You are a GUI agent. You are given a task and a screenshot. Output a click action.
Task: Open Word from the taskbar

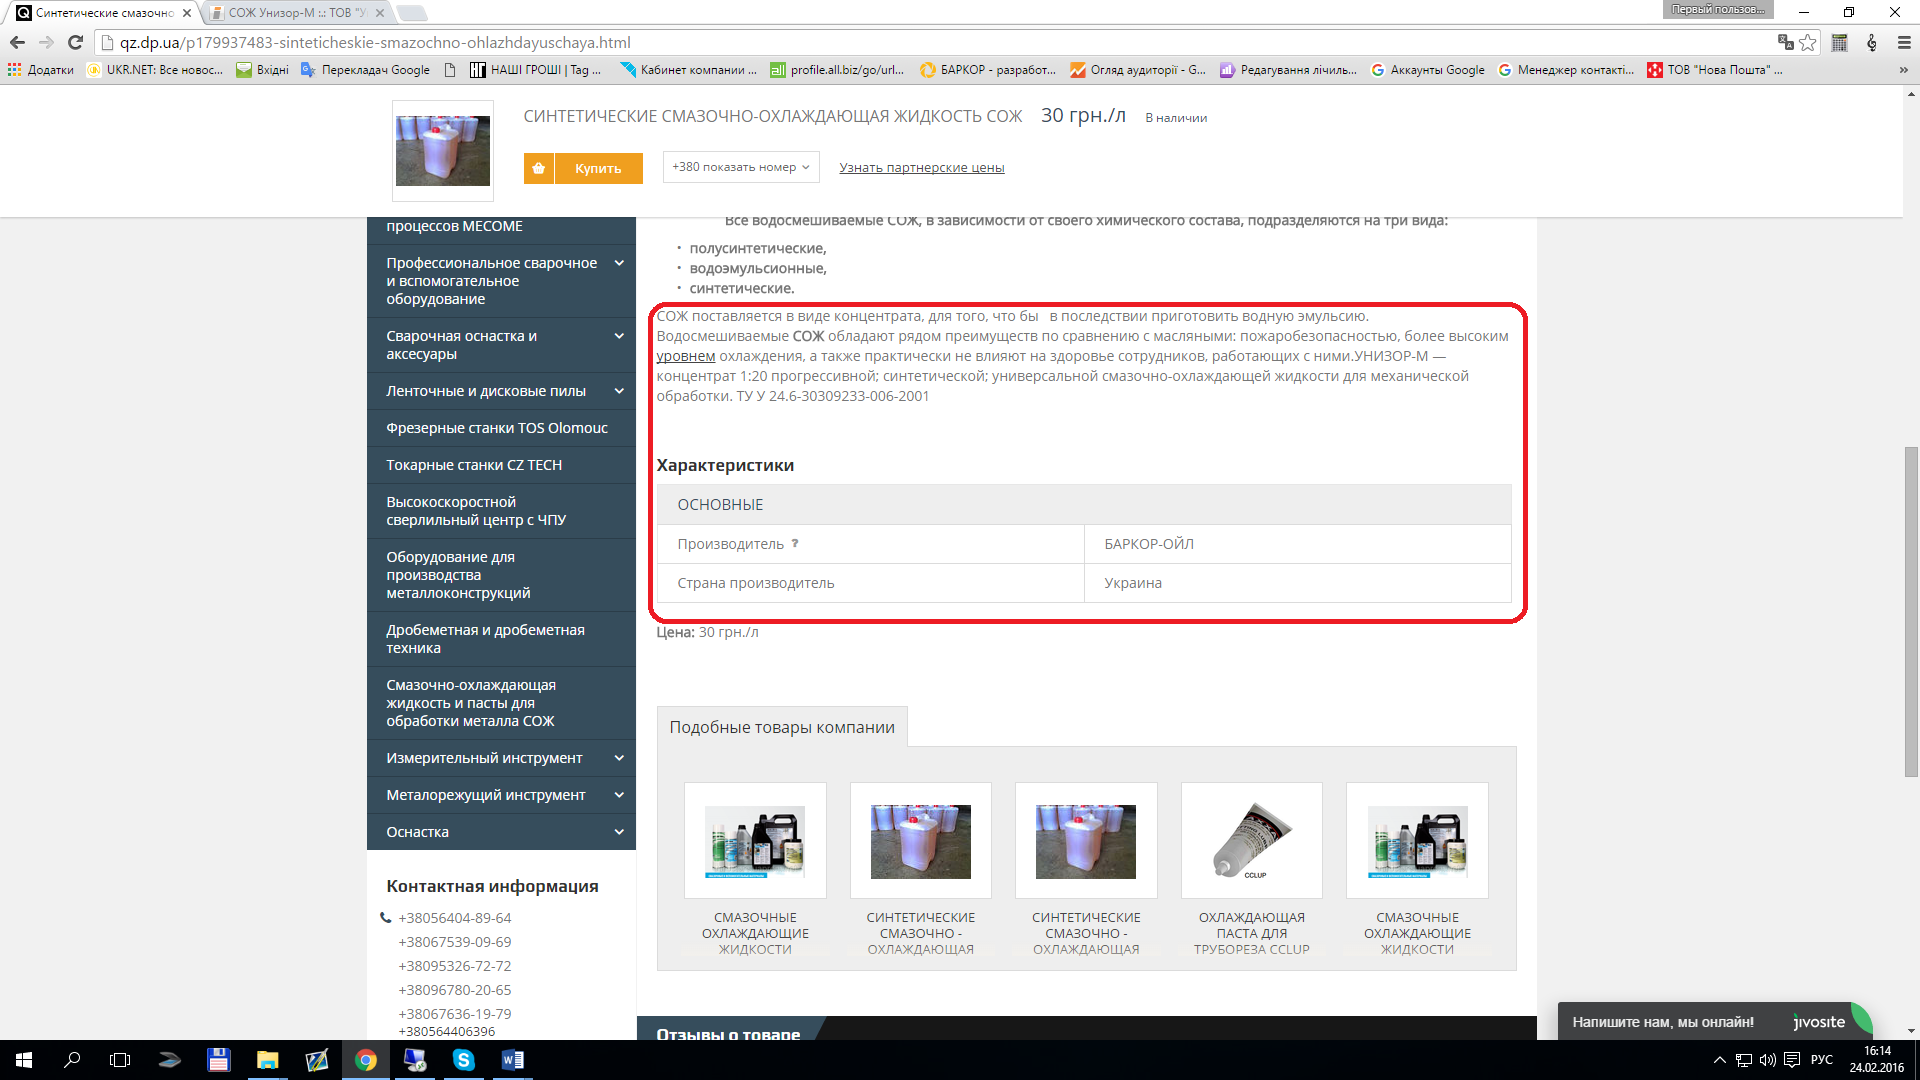(x=512, y=1060)
